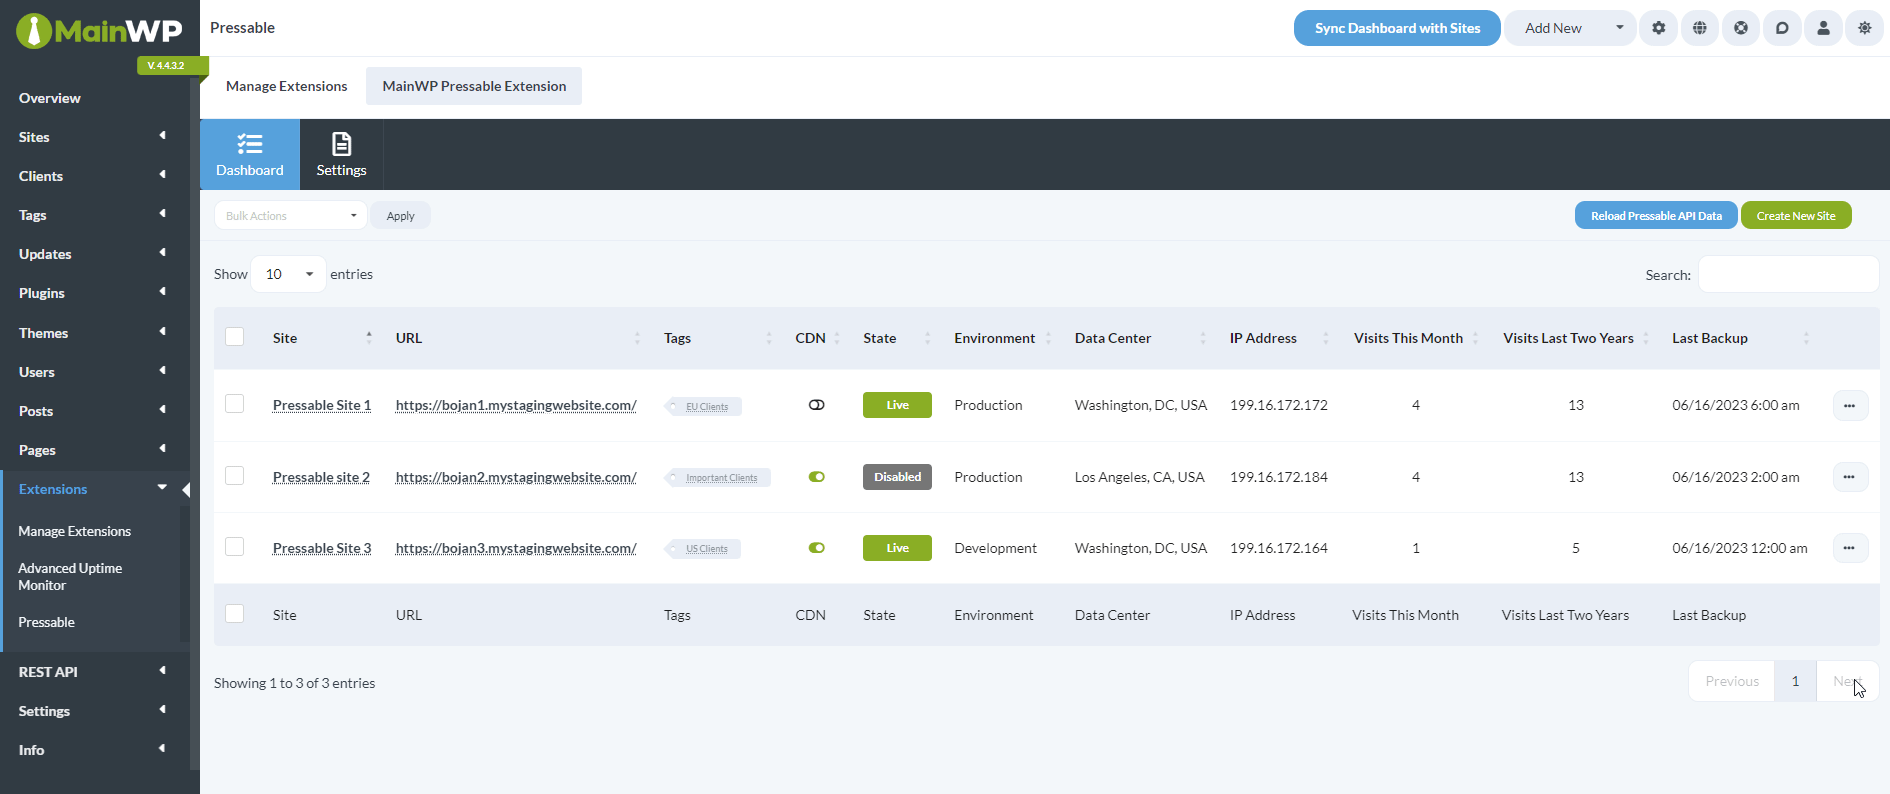Check the Pressable site 2 row checkbox

pos(235,476)
